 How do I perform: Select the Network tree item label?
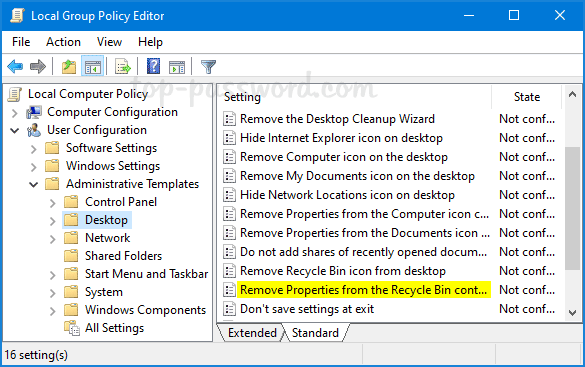click(x=107, y=238)
